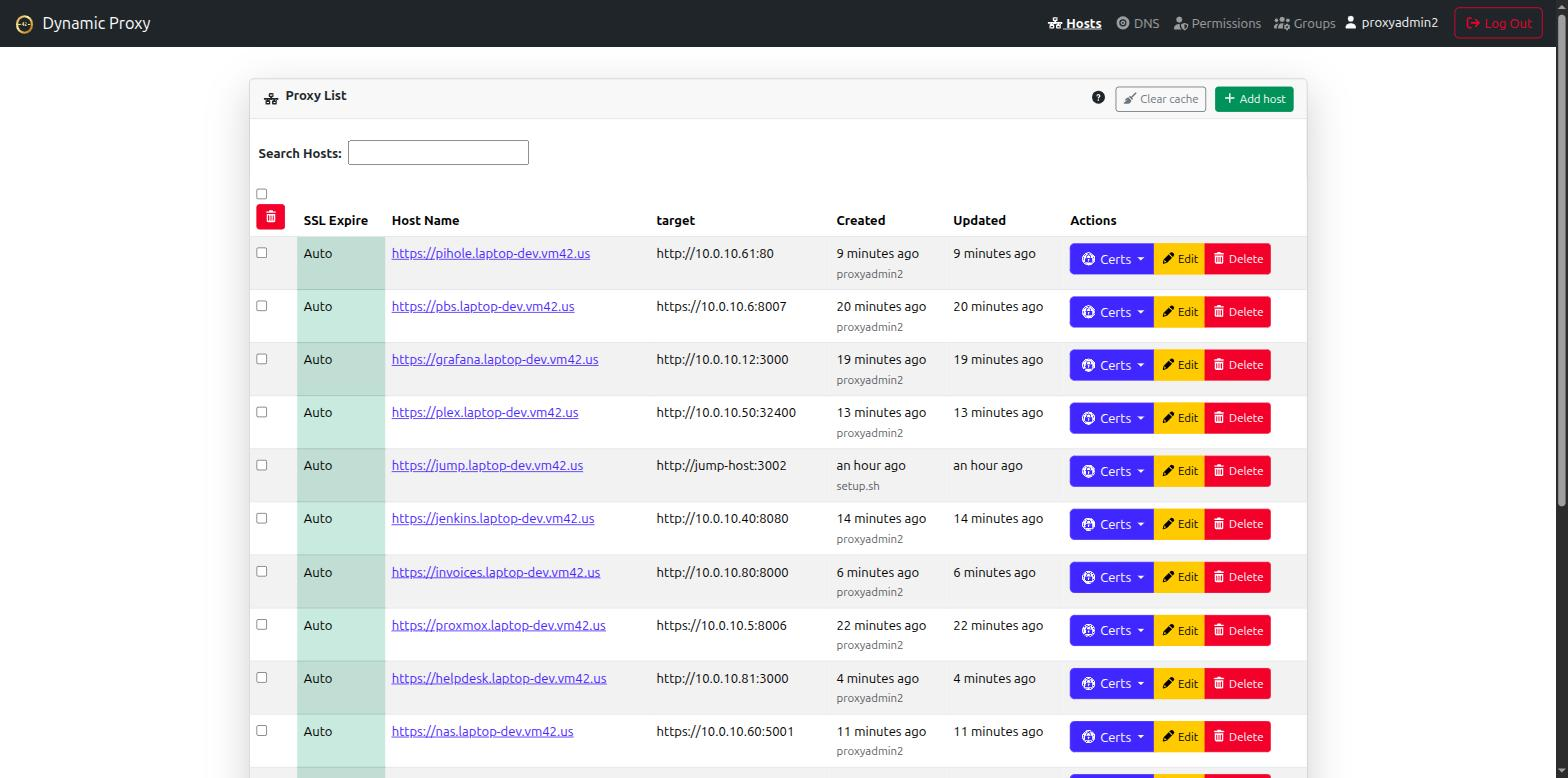Click the SSL Expire column header
The image size is (1568, 778).
(336, 220)
